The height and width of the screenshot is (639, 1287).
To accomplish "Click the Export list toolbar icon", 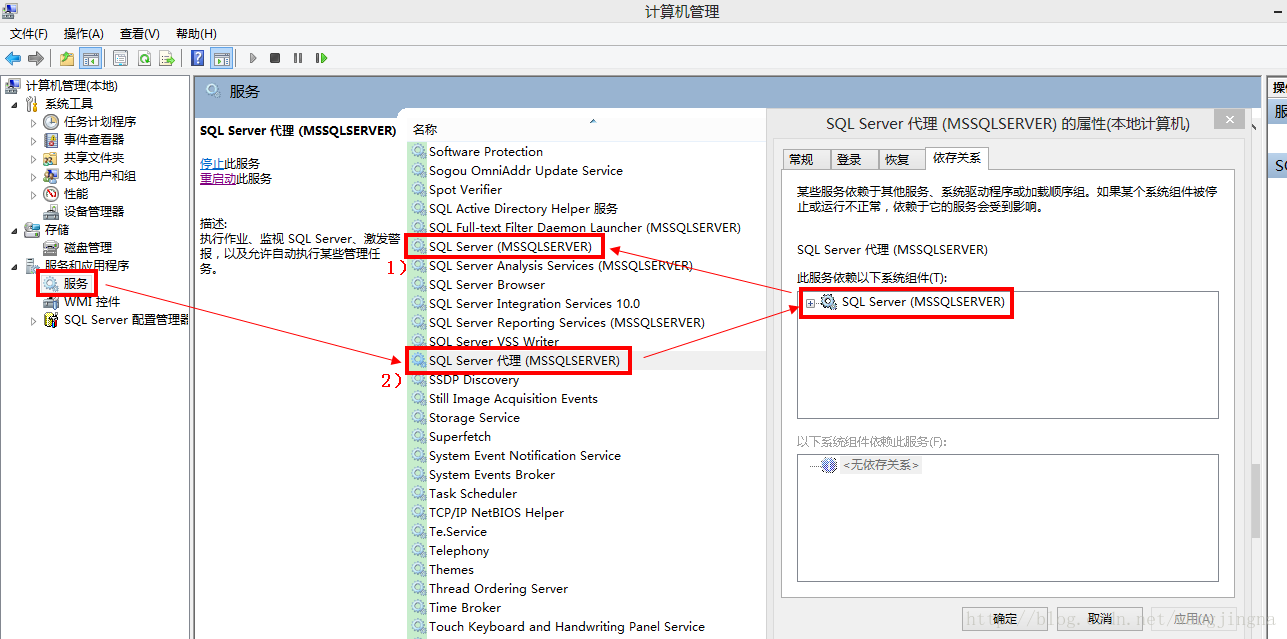I will click(167, 58).
